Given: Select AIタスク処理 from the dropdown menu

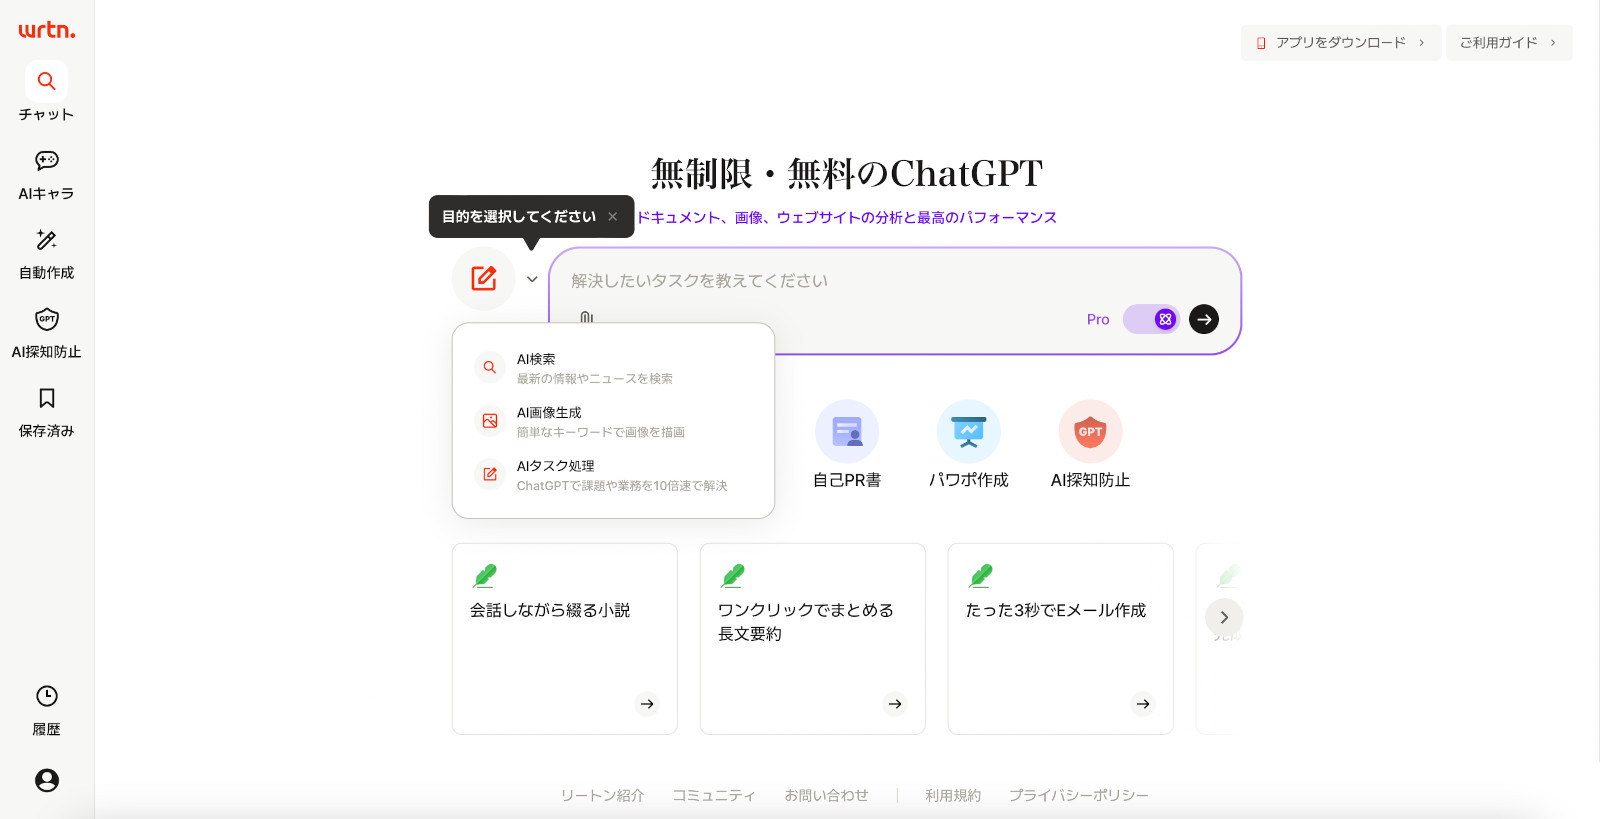Looking at the screenshot, I should click(x=613, y=475).
